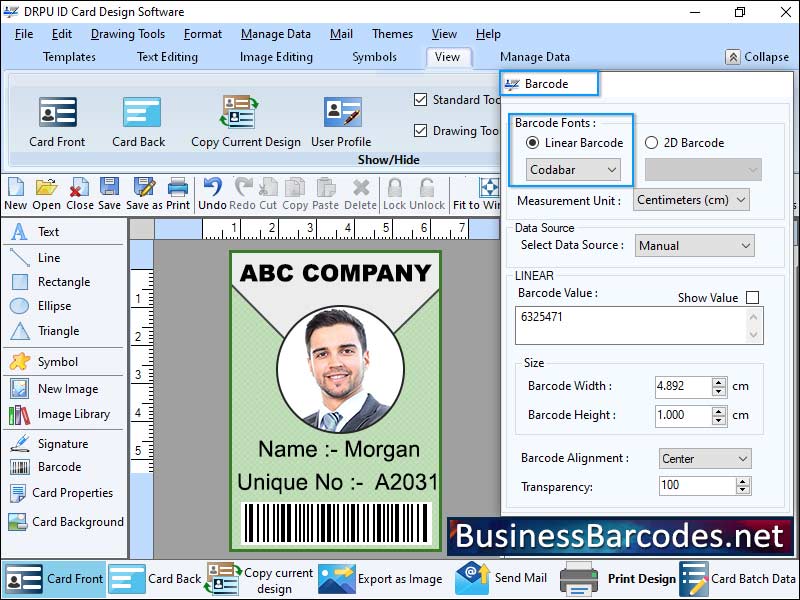The width and height of the screenshot is (800, 600).
Task: Select the 2D Barcode radio button
Action: coord(649,143)
